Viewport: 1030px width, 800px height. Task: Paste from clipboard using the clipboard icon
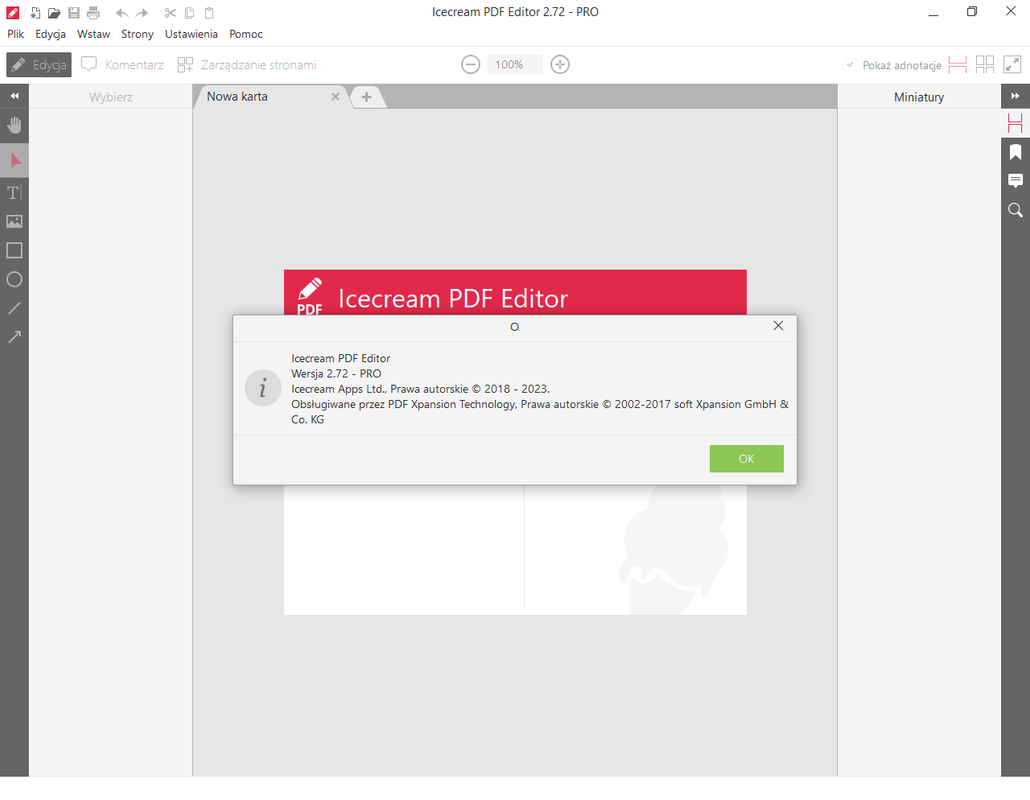click(209, 12)
